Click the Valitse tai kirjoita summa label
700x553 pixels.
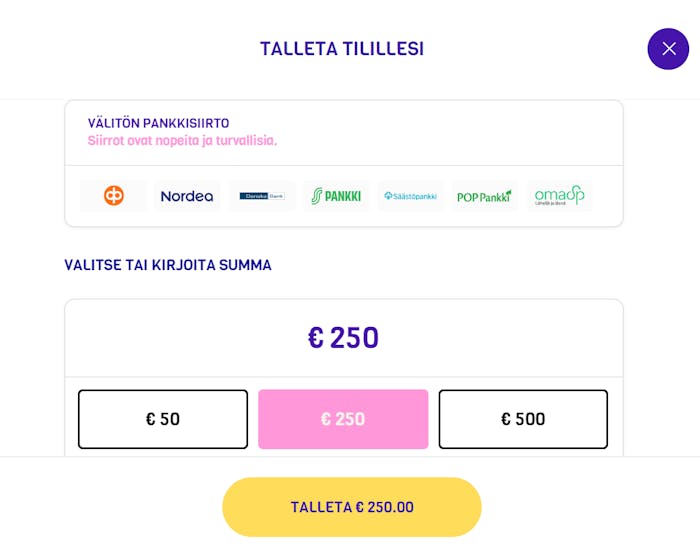pyautogui.click(x=168, y=265)
